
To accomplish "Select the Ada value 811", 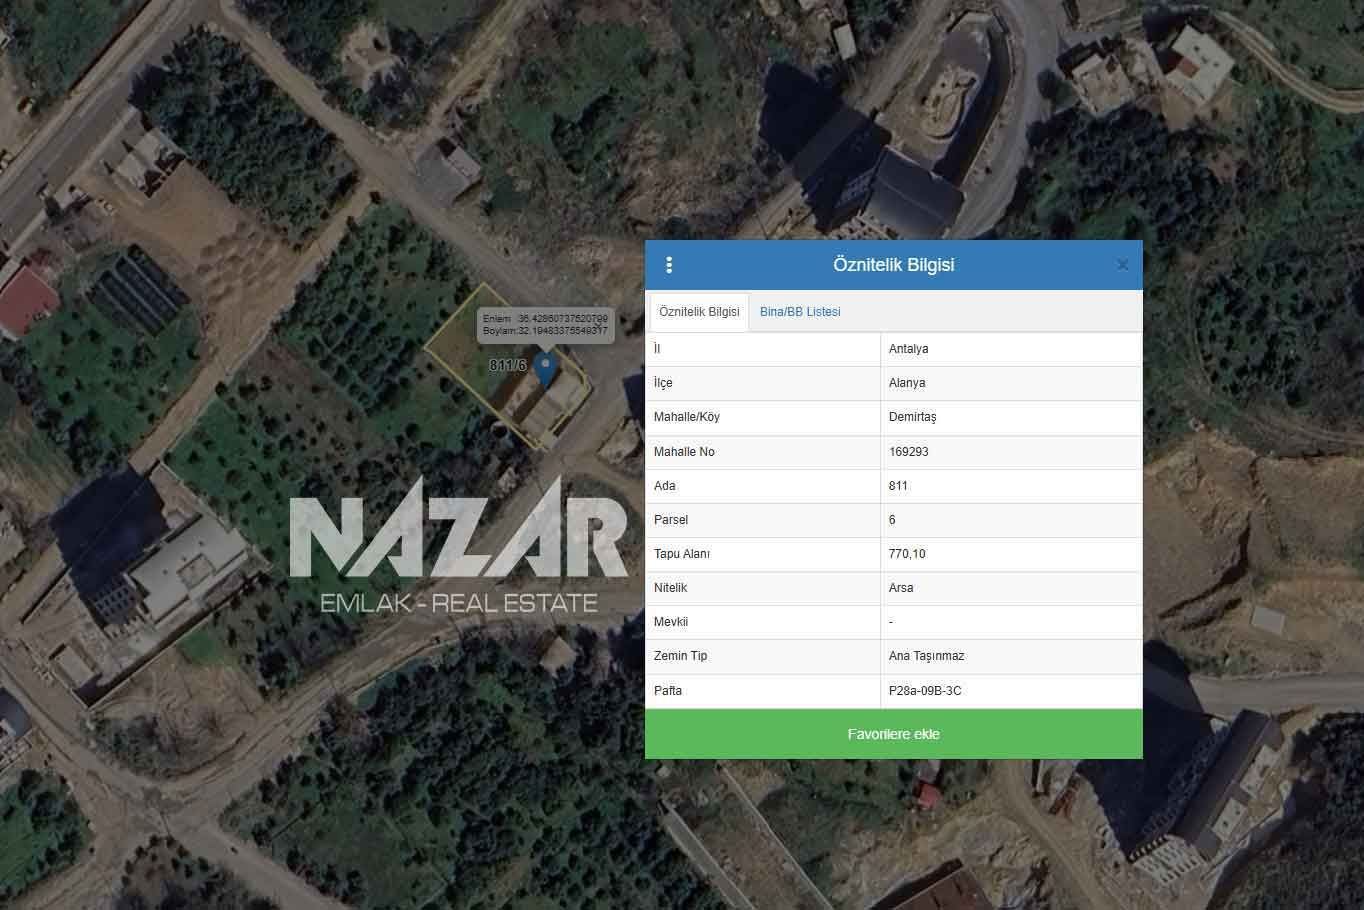I will [898, 486].
